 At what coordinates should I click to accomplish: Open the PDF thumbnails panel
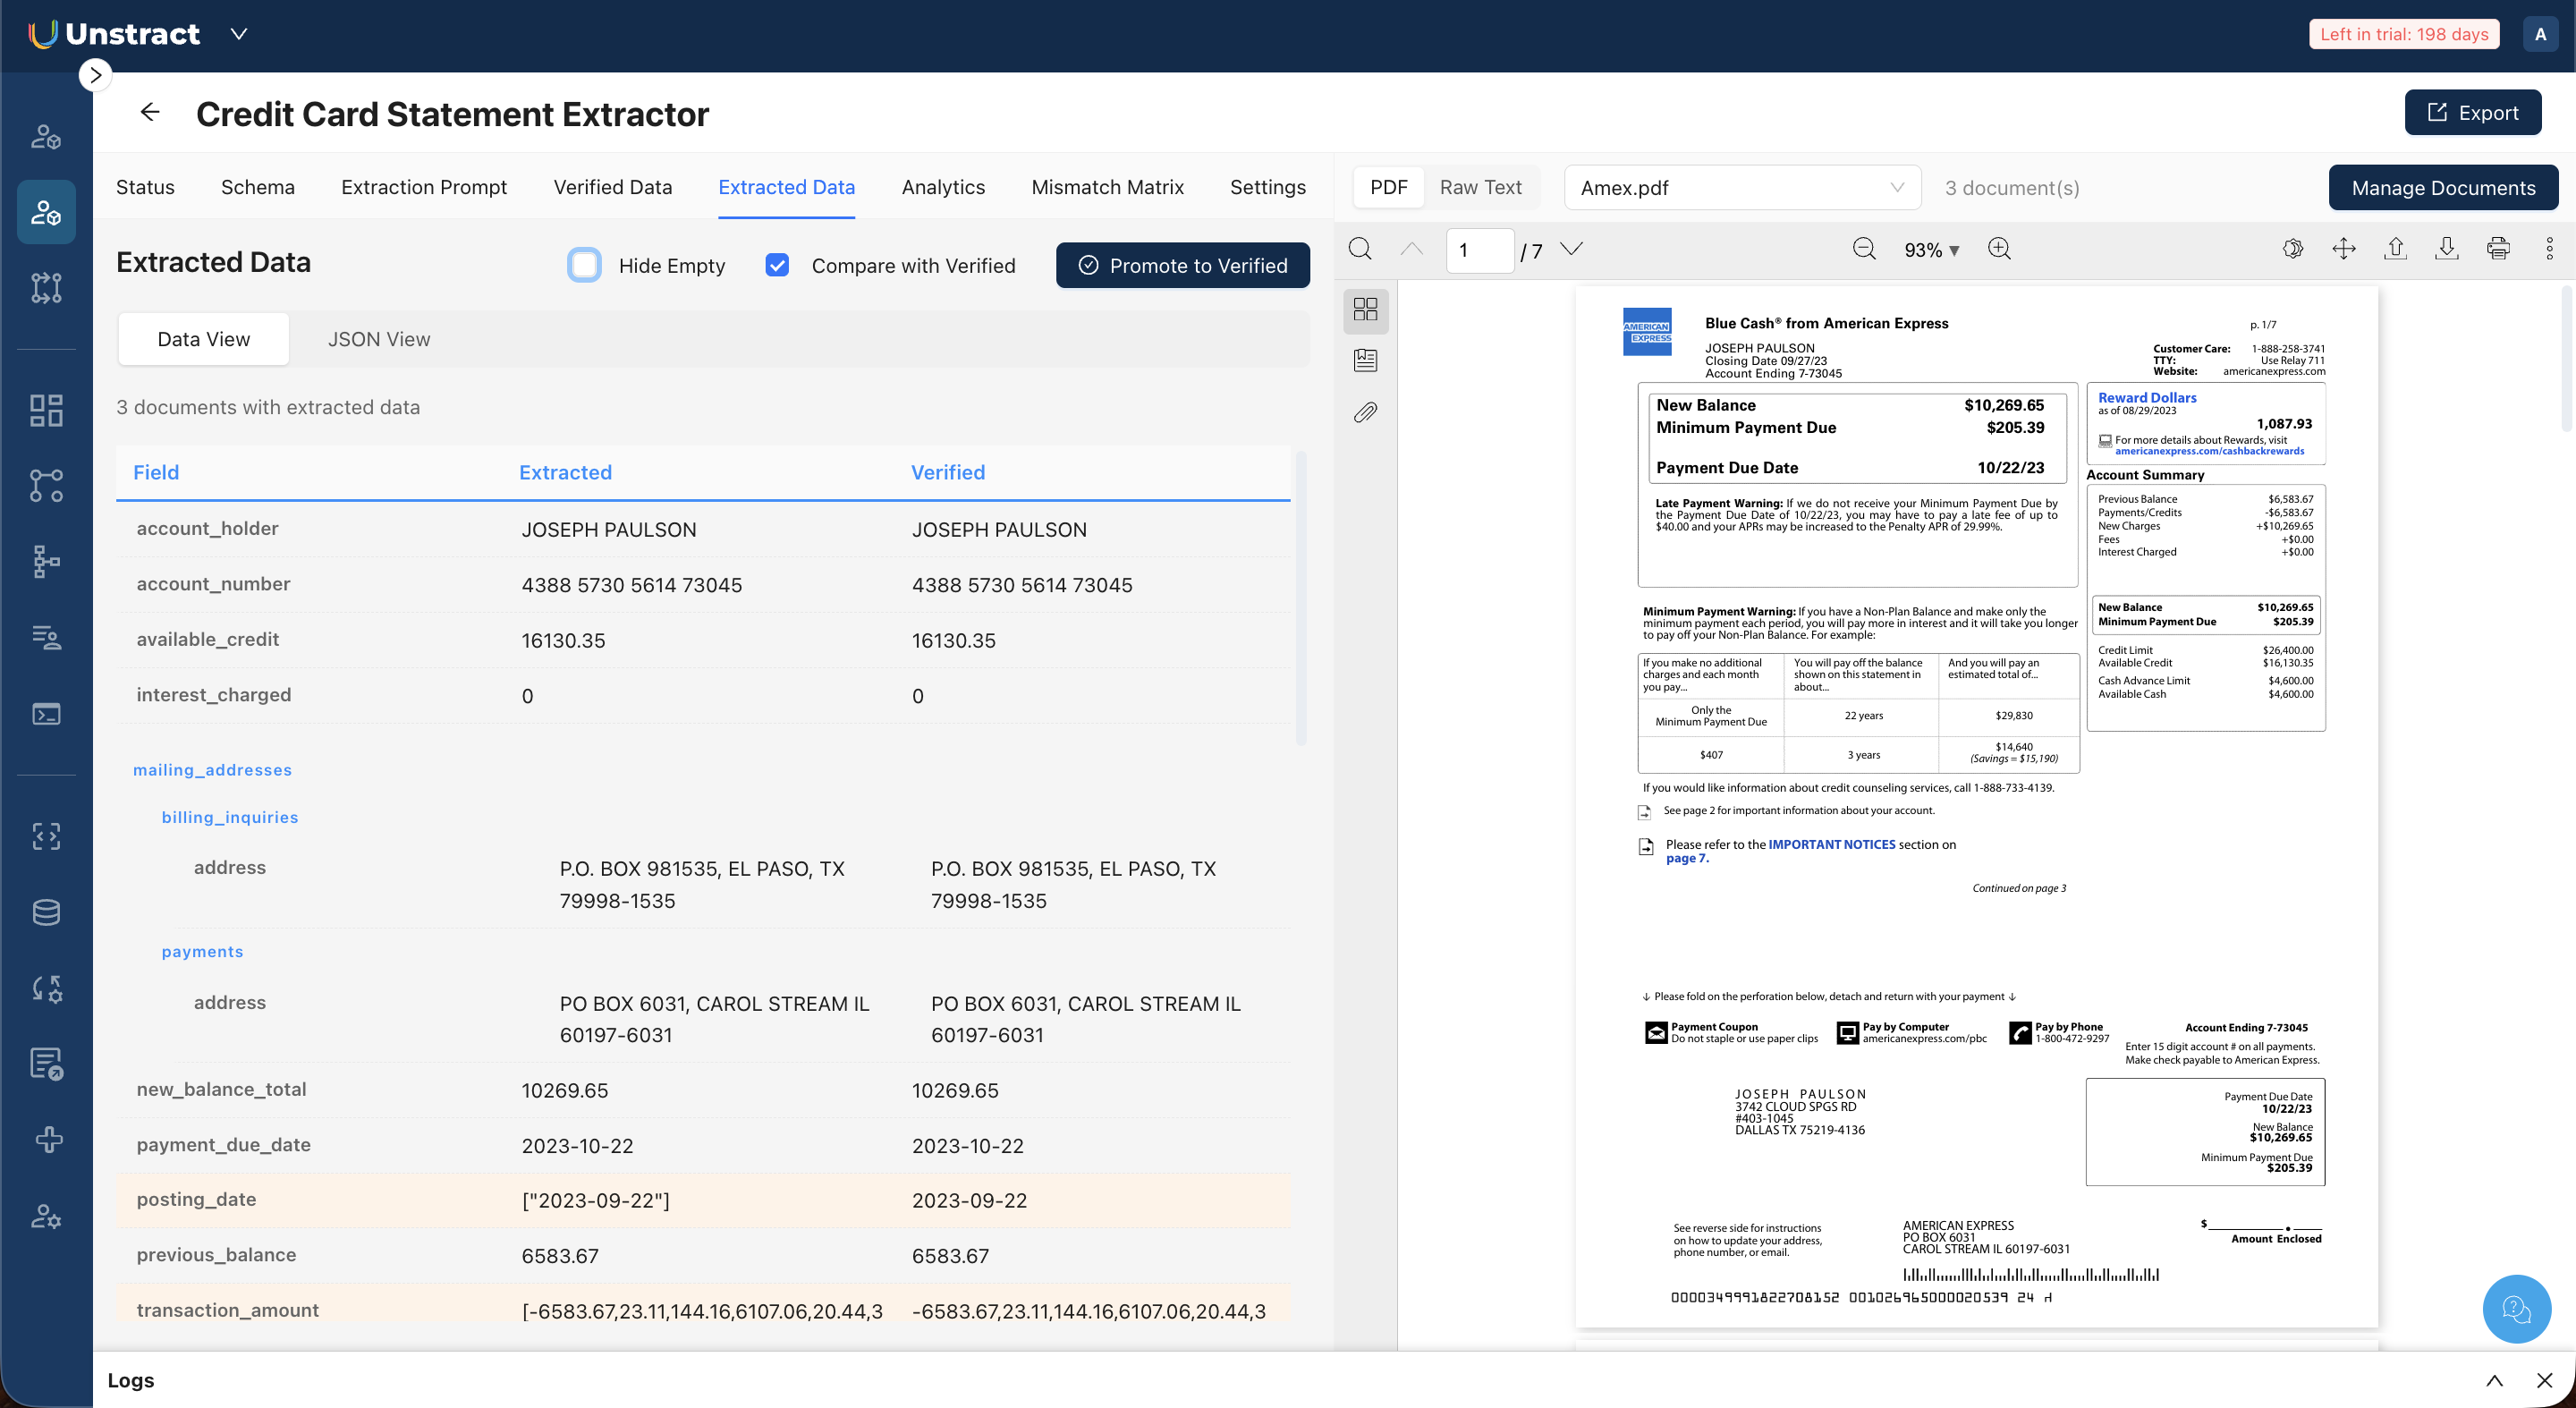[1365, 309]
